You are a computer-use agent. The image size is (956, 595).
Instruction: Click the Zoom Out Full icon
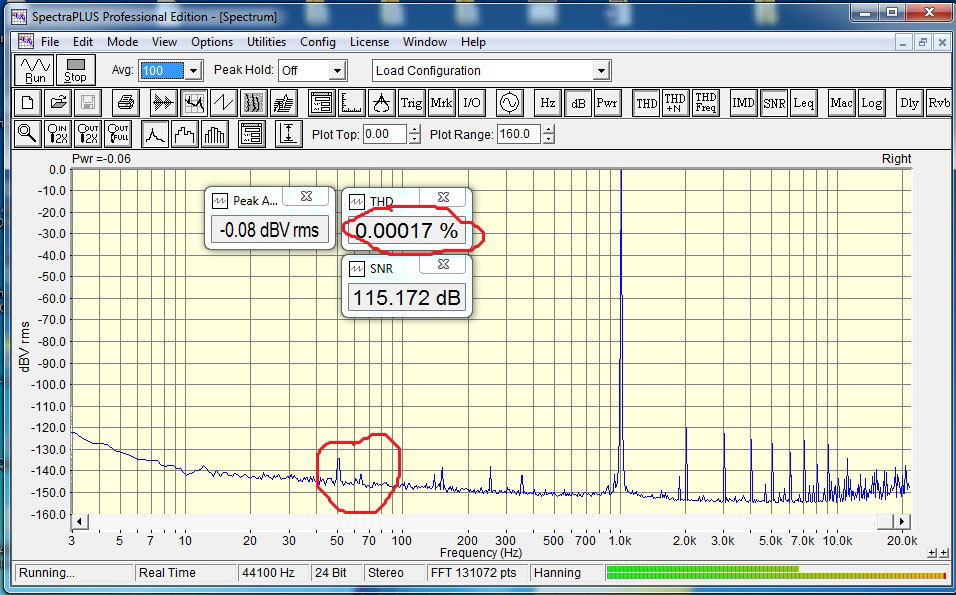point(118,133)
